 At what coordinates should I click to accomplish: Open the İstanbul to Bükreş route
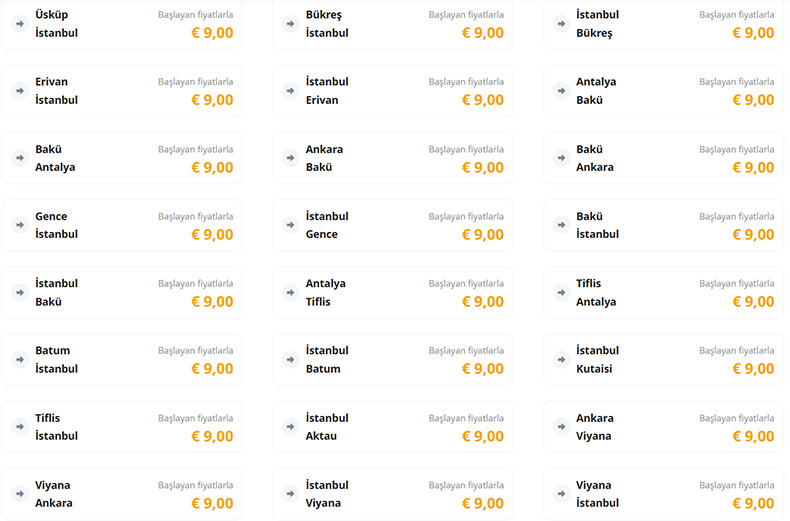663,24
